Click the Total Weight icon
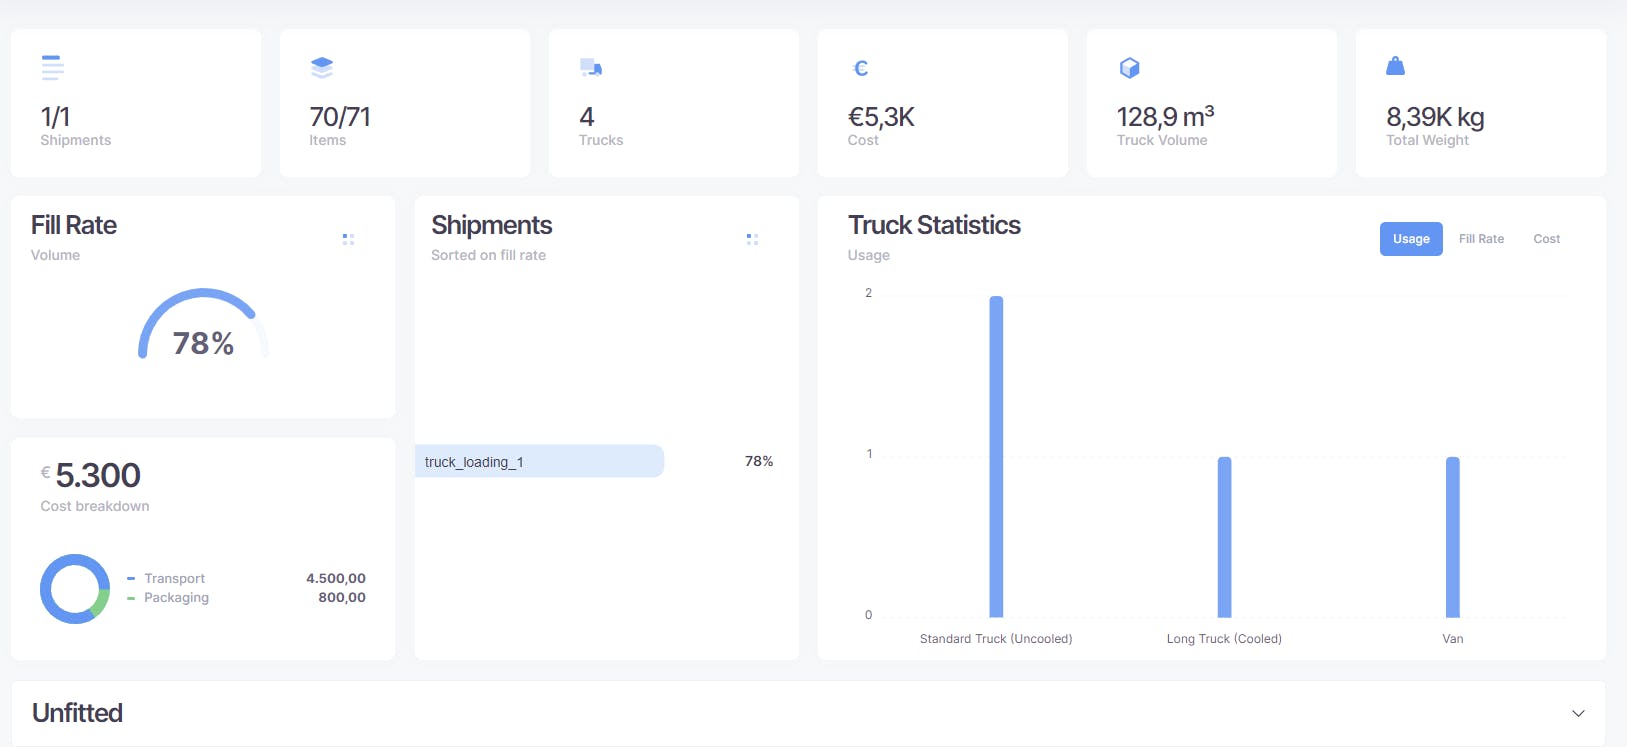Viewport: 1627px width, 747px height. pos(1396,67)
